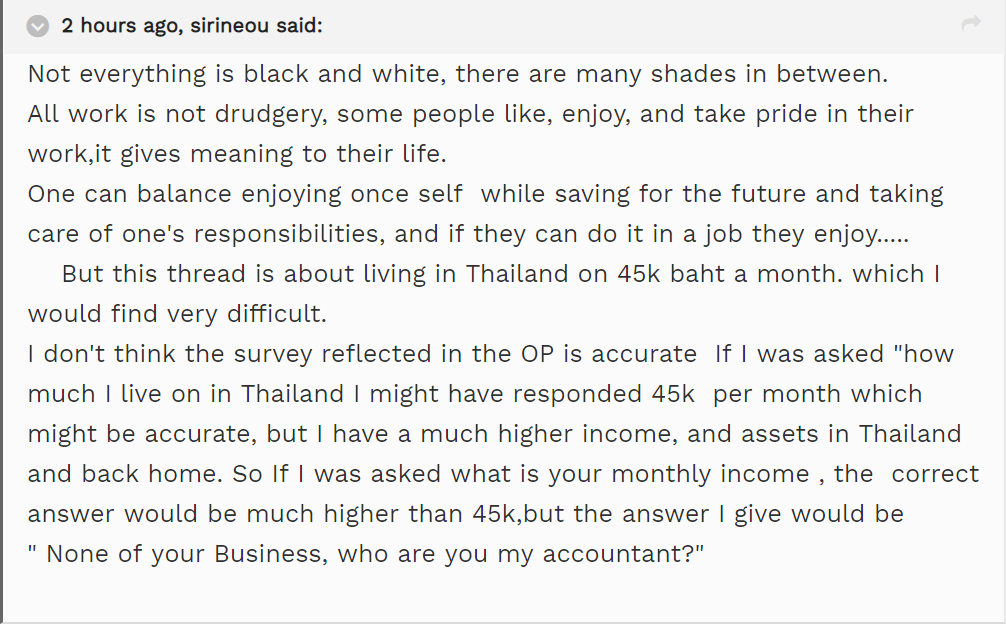Click the "2 hours ago" timestamp text
Viewport: 1006px width, 625px height.
[121, 26]
